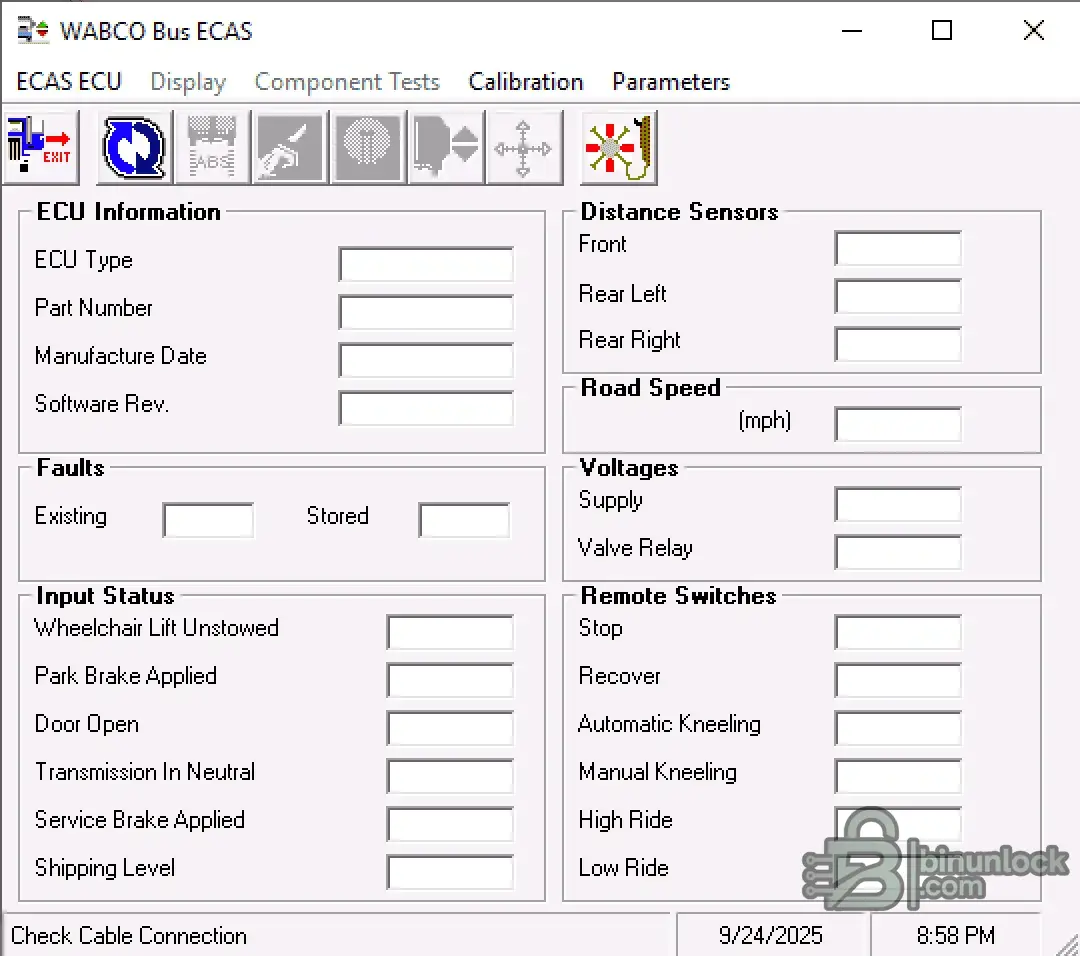Image resolution: width=1080 pixels, height=956 pixels.
Task: Click the Wheelchair Lift Unstowed status field
Action: pyautogui.click(x=450, y=632)
